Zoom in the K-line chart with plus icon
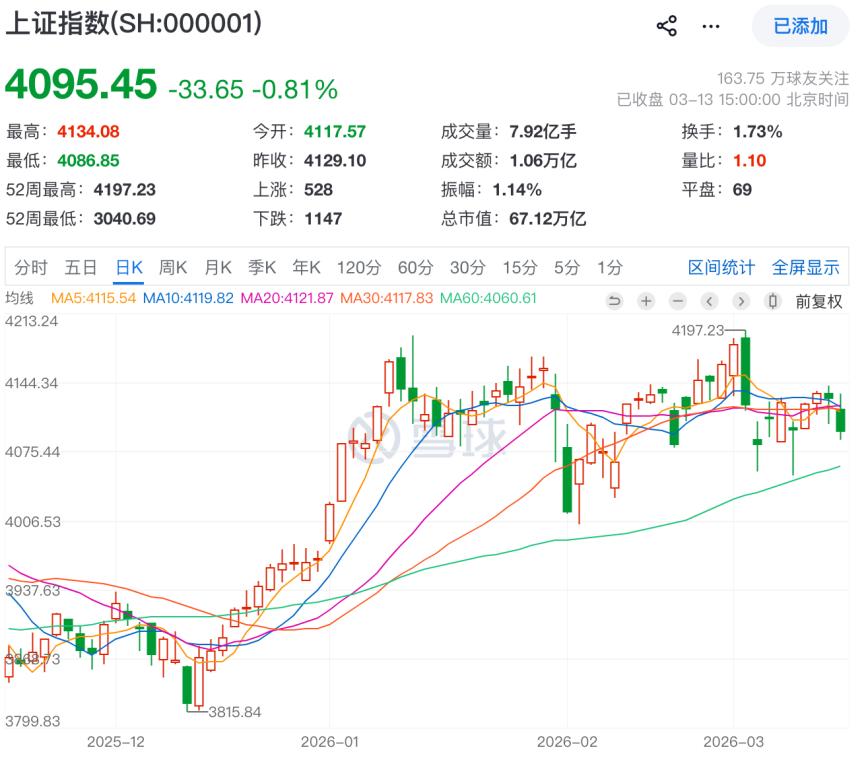 646,301
